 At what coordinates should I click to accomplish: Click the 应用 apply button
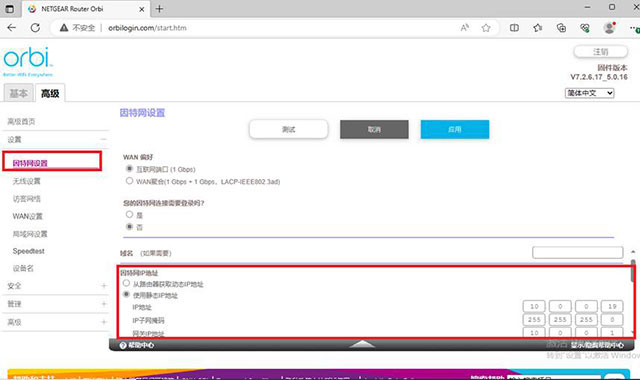pos(455,129)
